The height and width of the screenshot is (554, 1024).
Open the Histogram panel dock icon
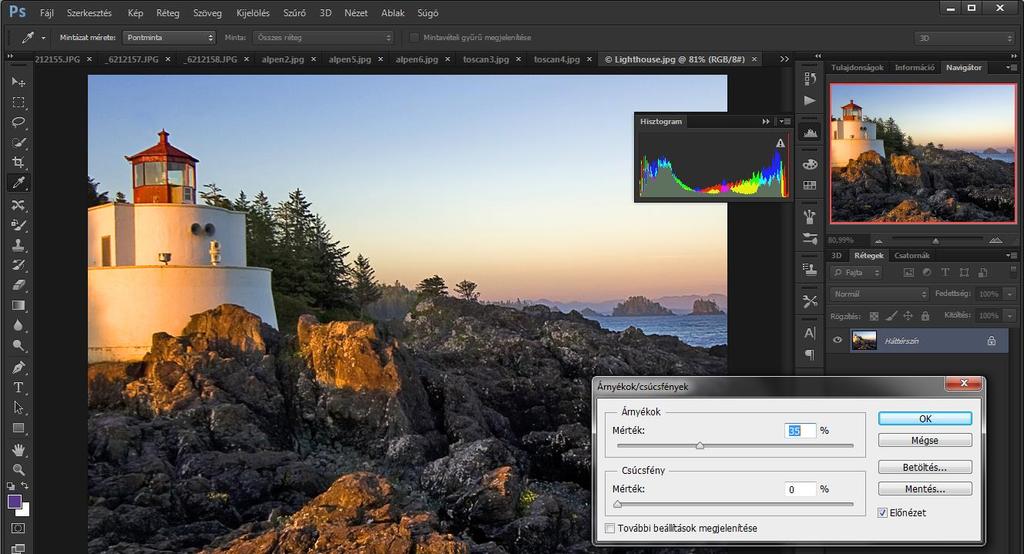[810, 133]
